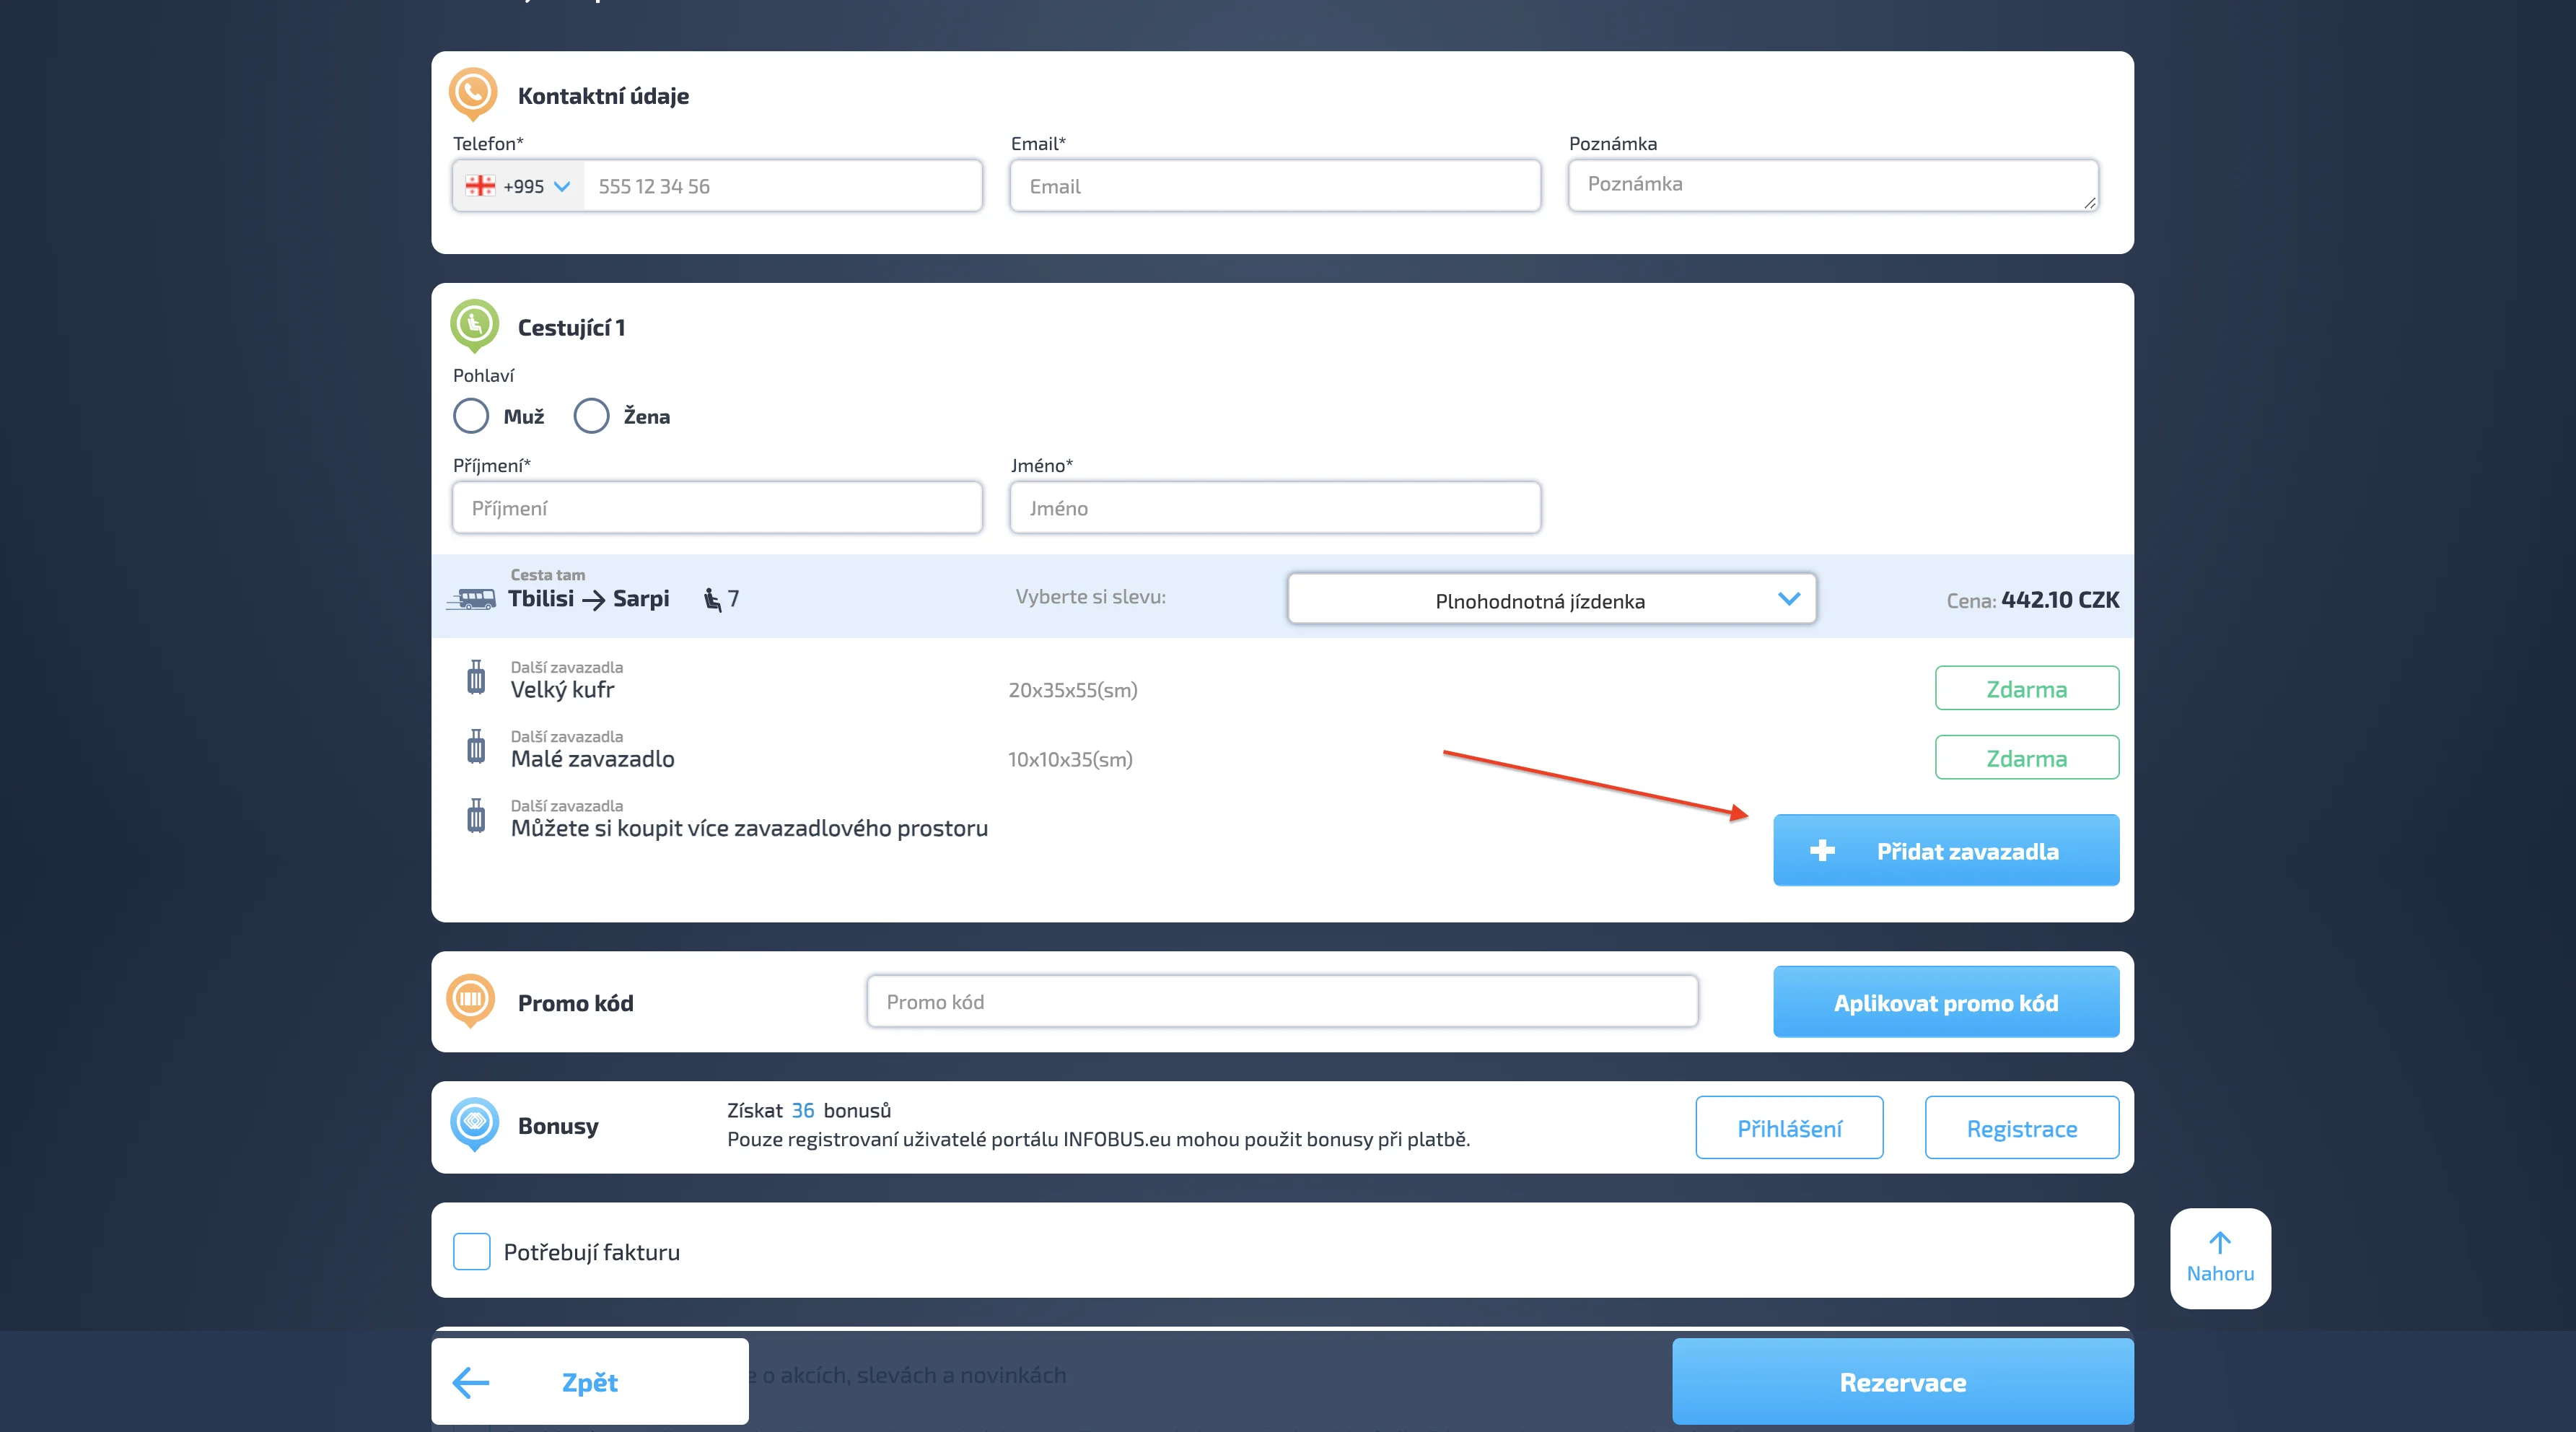Click the Nahoru up-arrow button
Screen dimensions: 2576x1432
click(x=2219, y=1257)
